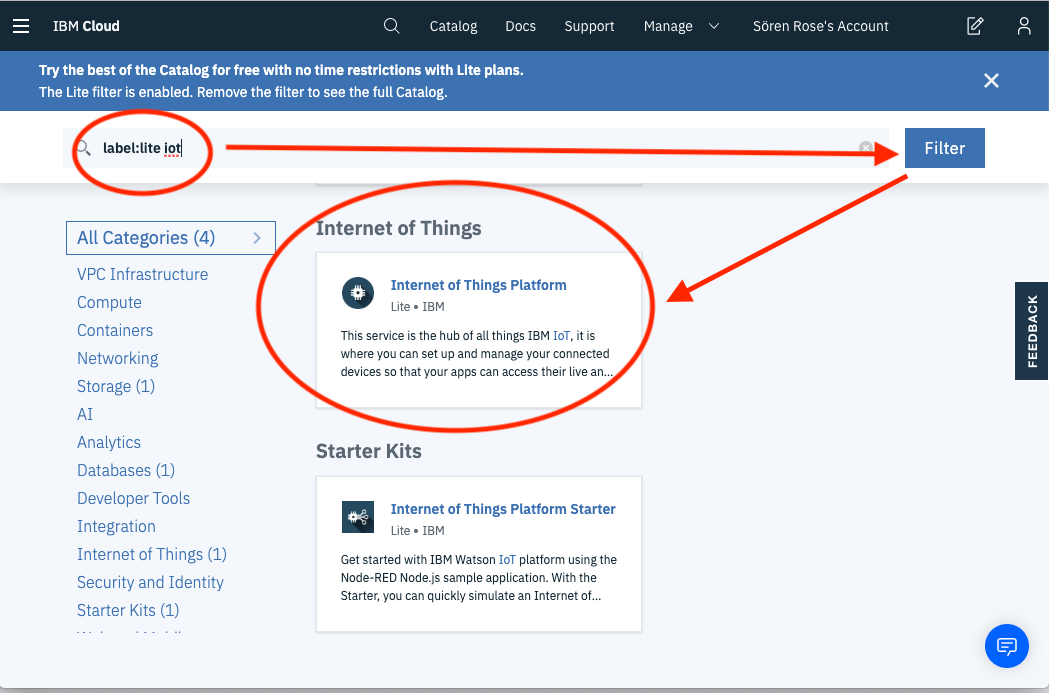The height and width of the screenshot is (693, 1049).
Task: Click the pencil edit icon in the header
Action: coord(974,26)
